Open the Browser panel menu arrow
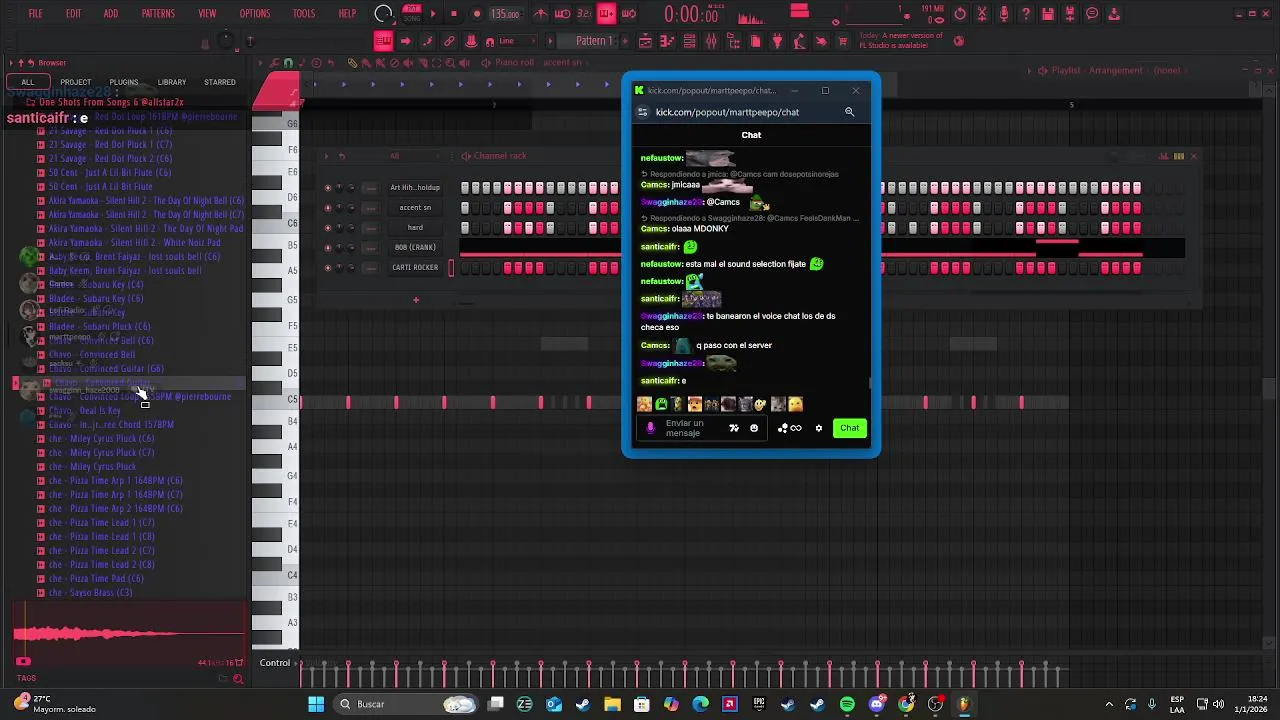Viewport: 1280px width, 720px height. [x=11, y=63]
